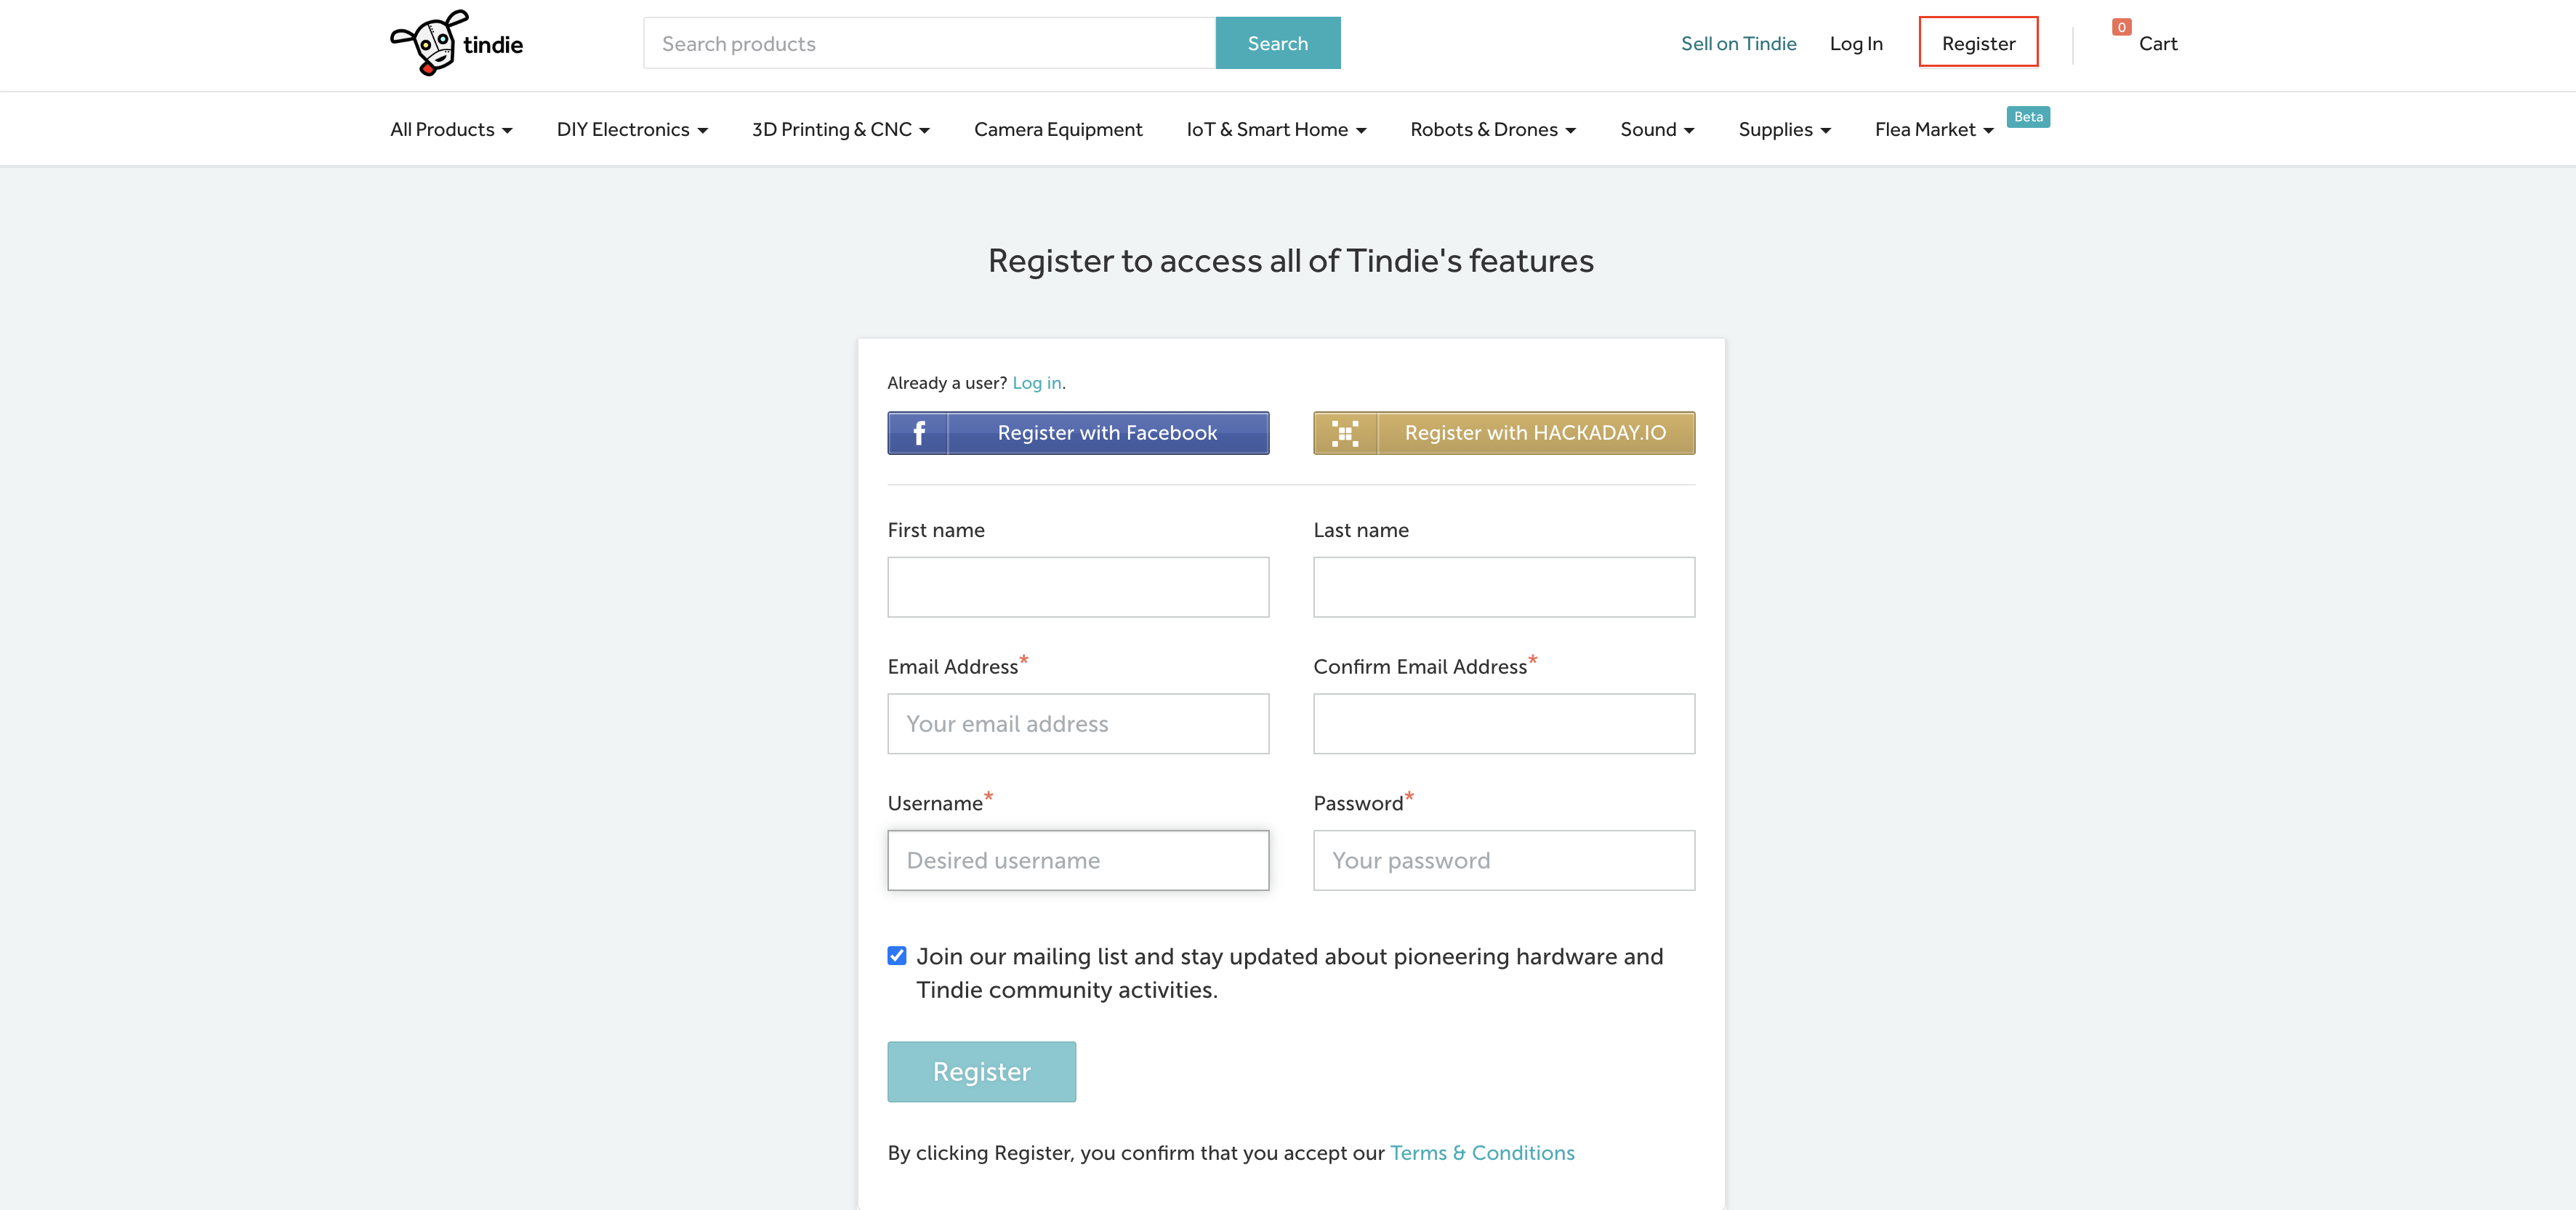Uncheck the mailing list checkbox
Viewport: 2576px width, 1210px height.
(x=897, y=956)
